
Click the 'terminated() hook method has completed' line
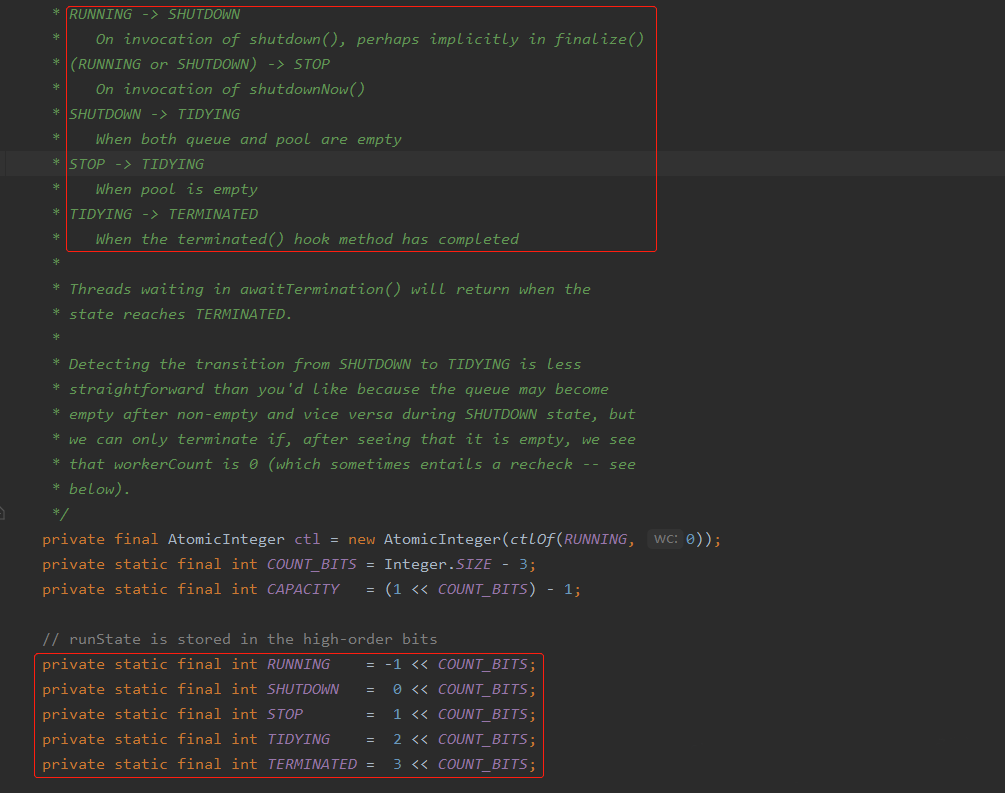(307, 239)
